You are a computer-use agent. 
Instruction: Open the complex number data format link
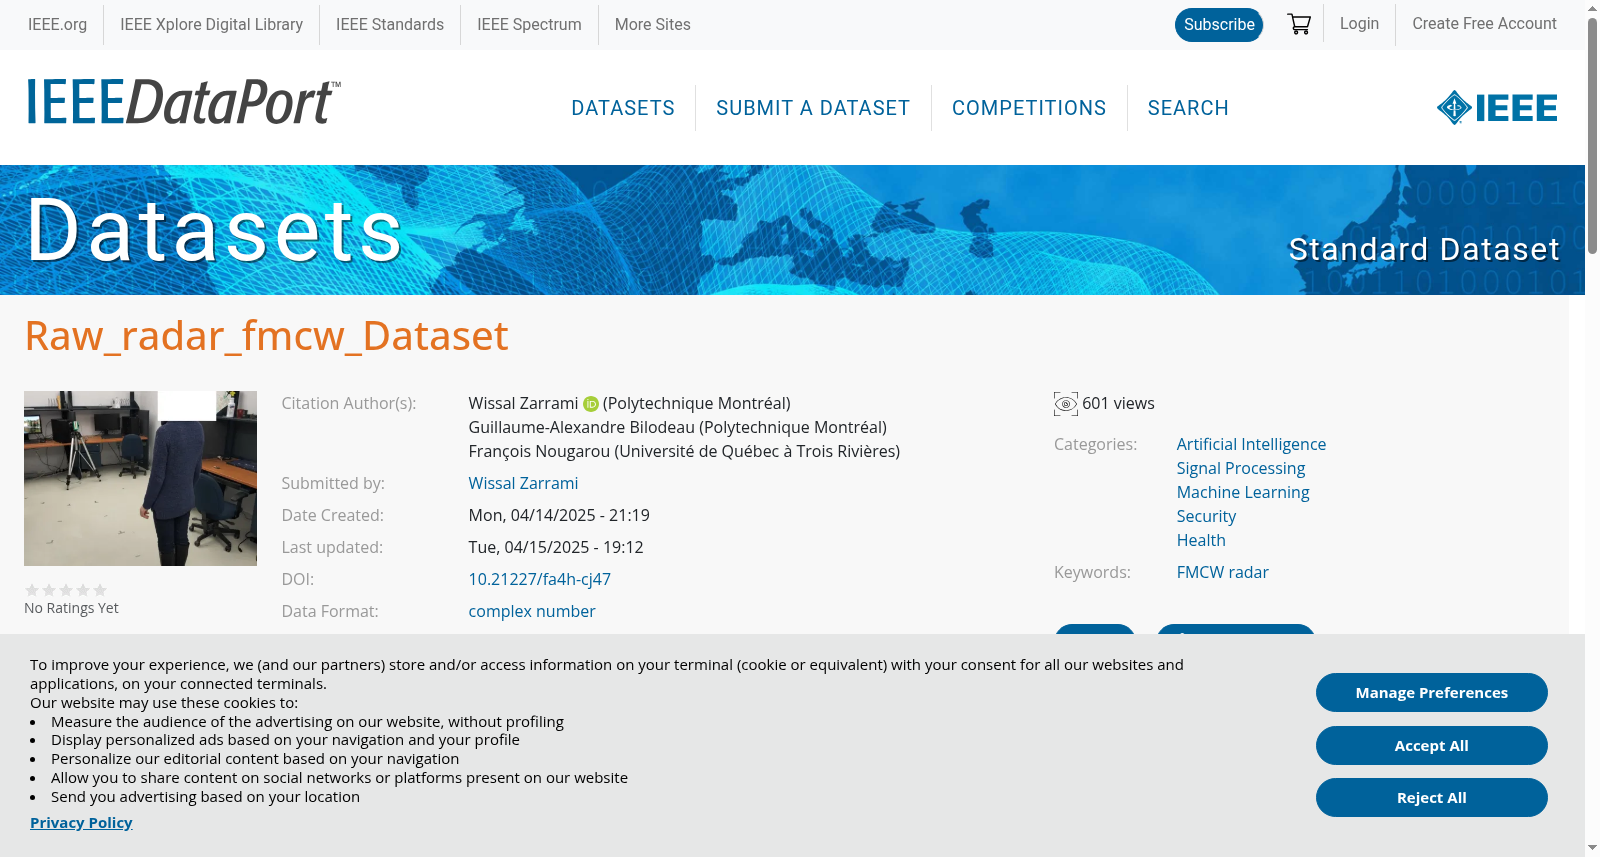click(x=532, y=611)
